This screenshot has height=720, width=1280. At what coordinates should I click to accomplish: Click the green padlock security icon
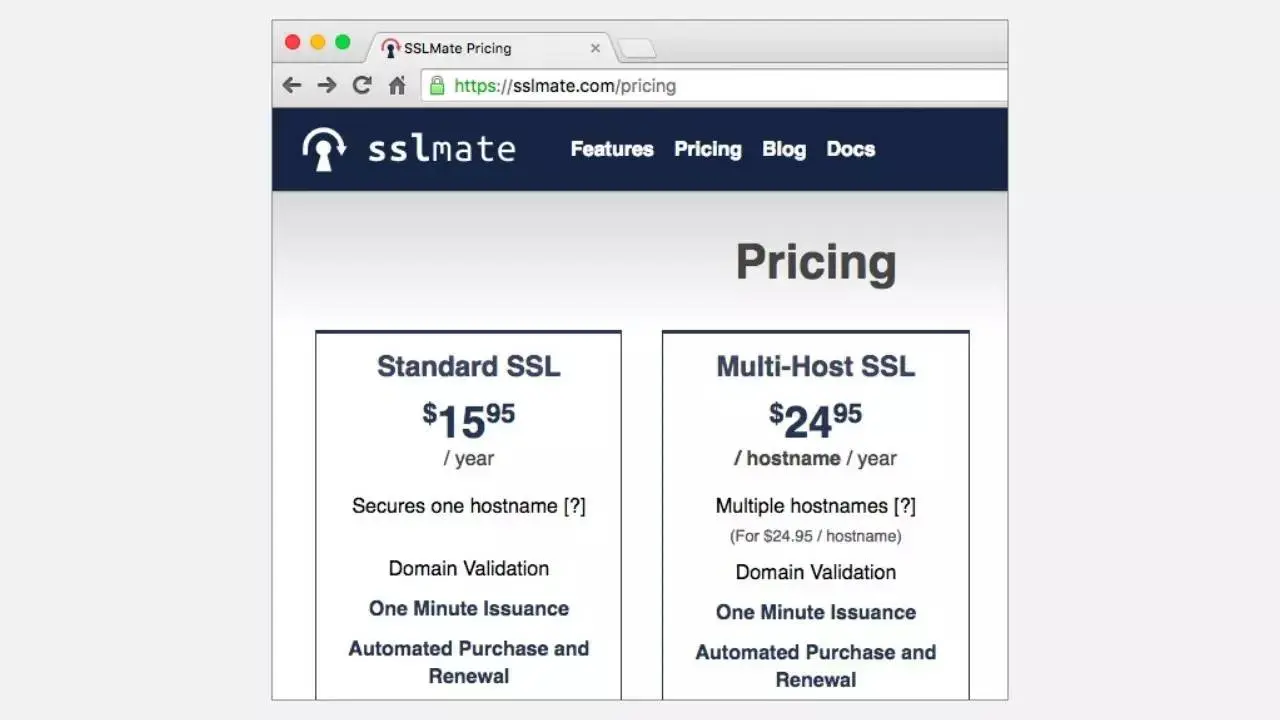click(437, 86)
